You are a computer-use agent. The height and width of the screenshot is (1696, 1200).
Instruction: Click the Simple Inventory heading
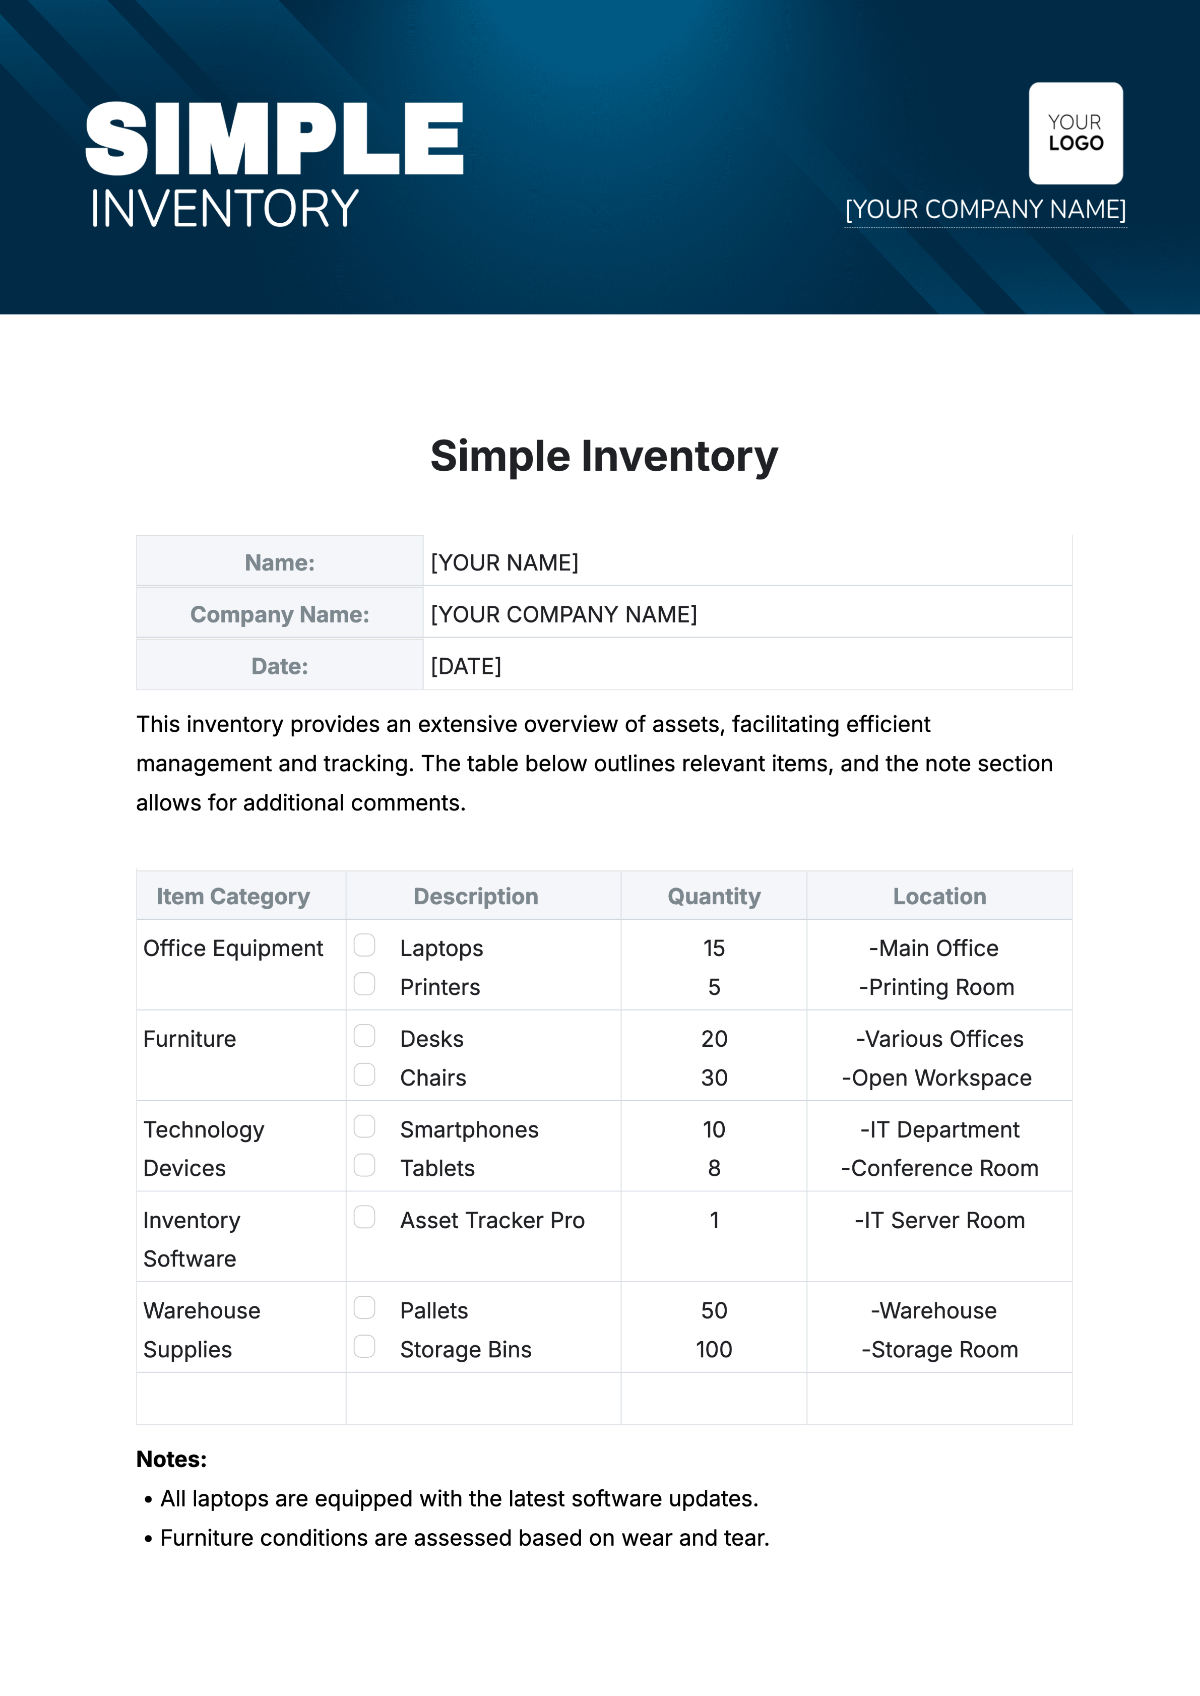604,457
